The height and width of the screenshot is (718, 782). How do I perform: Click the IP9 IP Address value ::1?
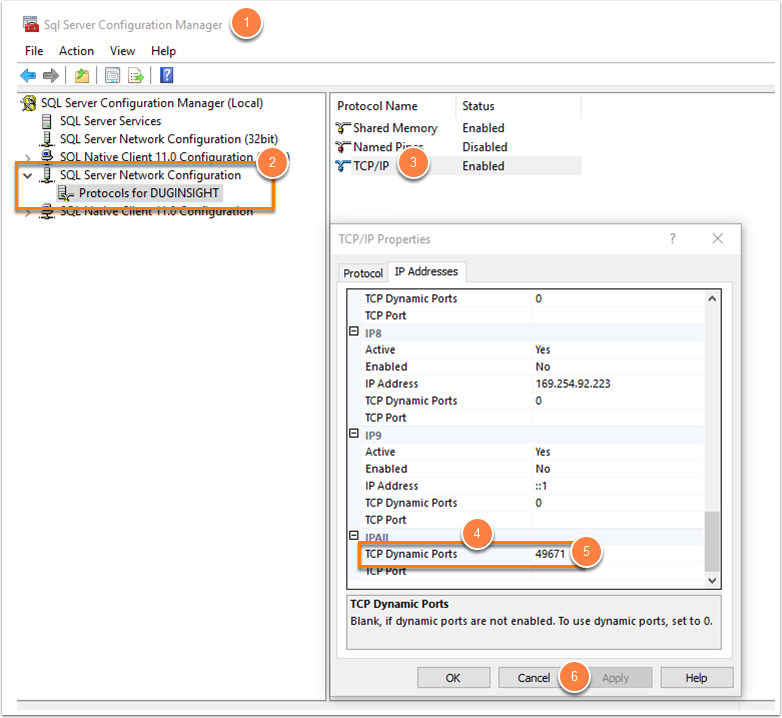pyautogui.click(x=541, y=486)
